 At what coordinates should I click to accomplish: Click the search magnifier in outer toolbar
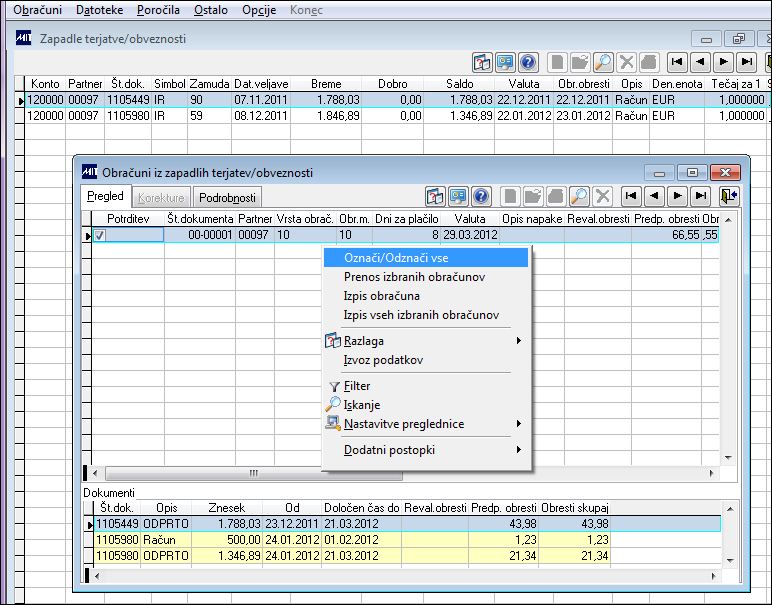[x=603, y=63]
